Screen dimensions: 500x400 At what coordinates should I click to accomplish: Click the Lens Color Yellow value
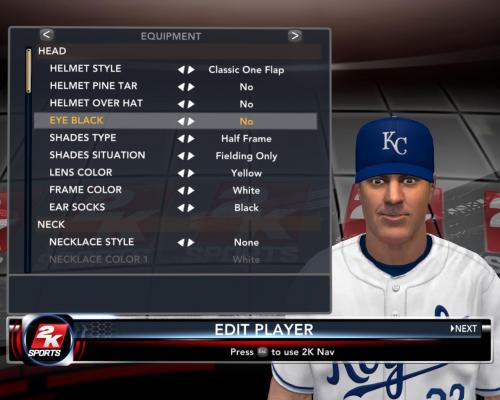click(246, 173)
